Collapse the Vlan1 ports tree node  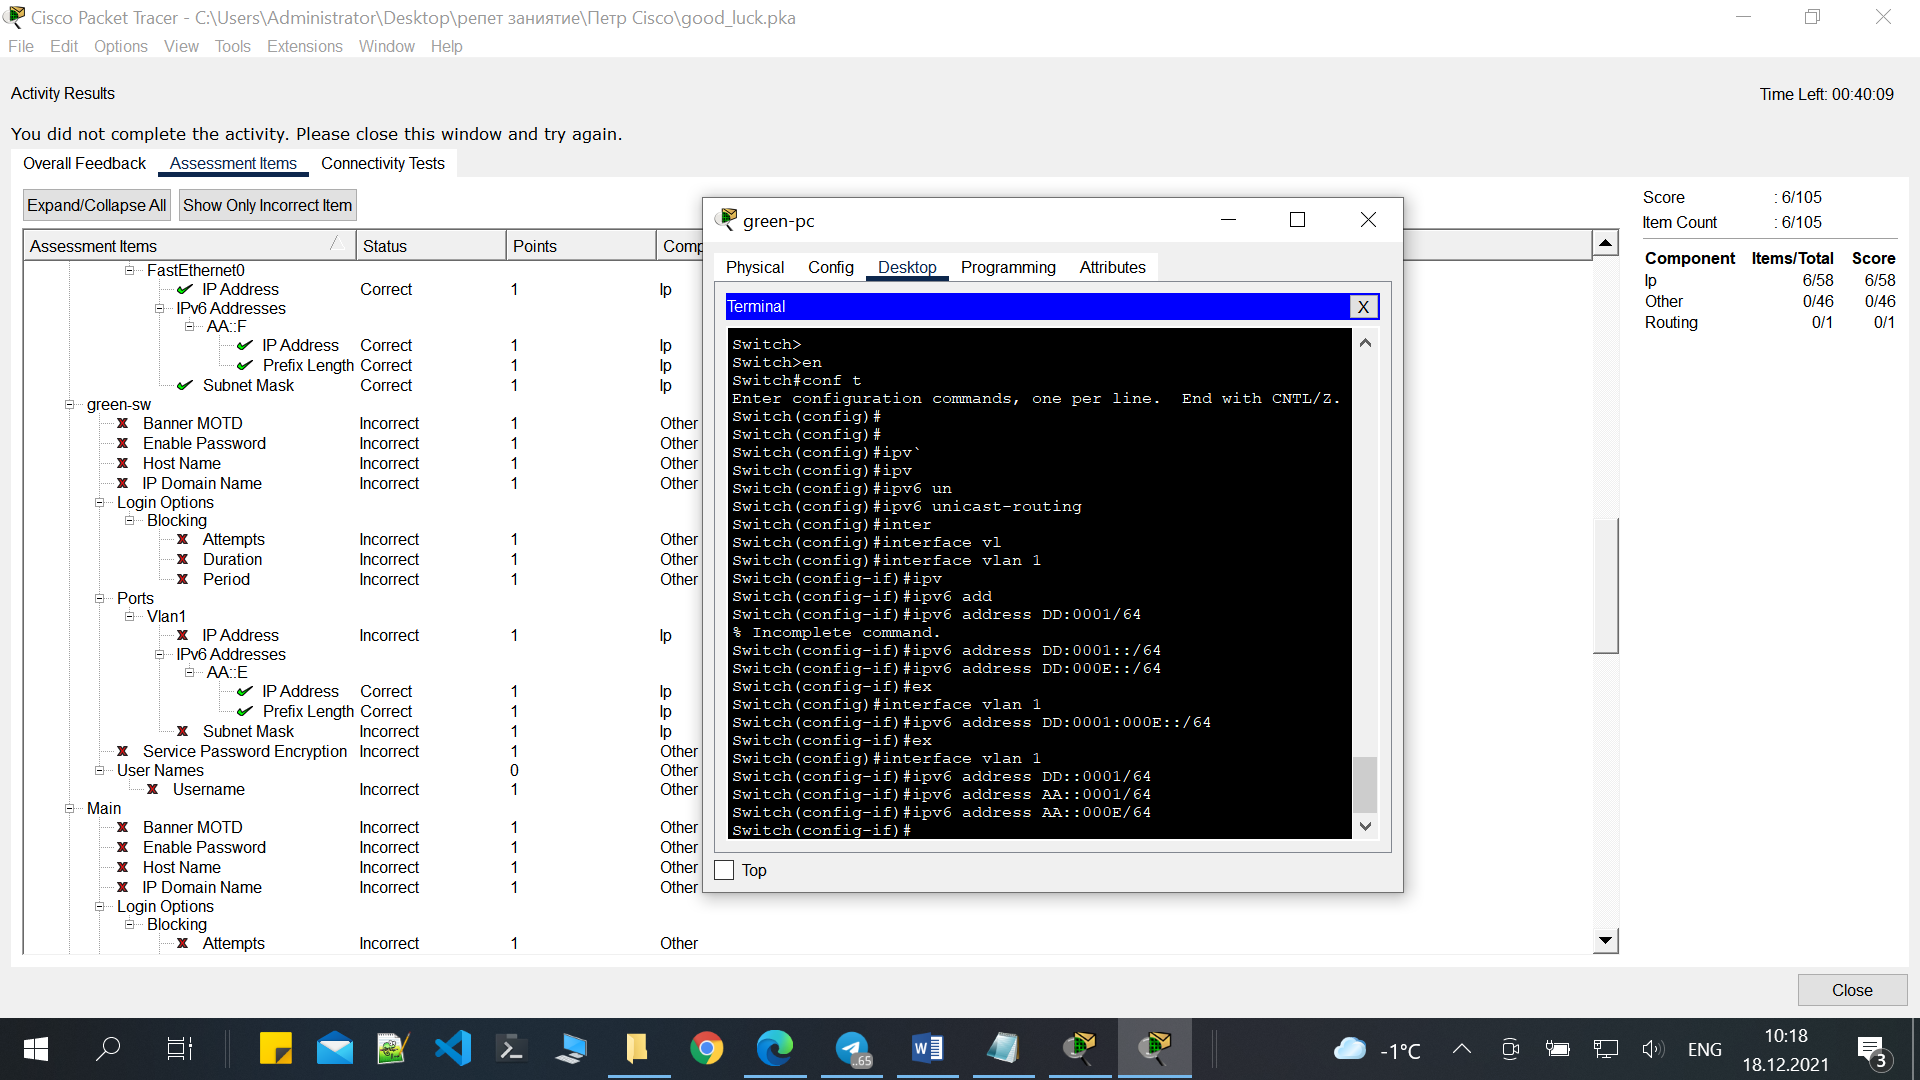click(x=130, y=617)
